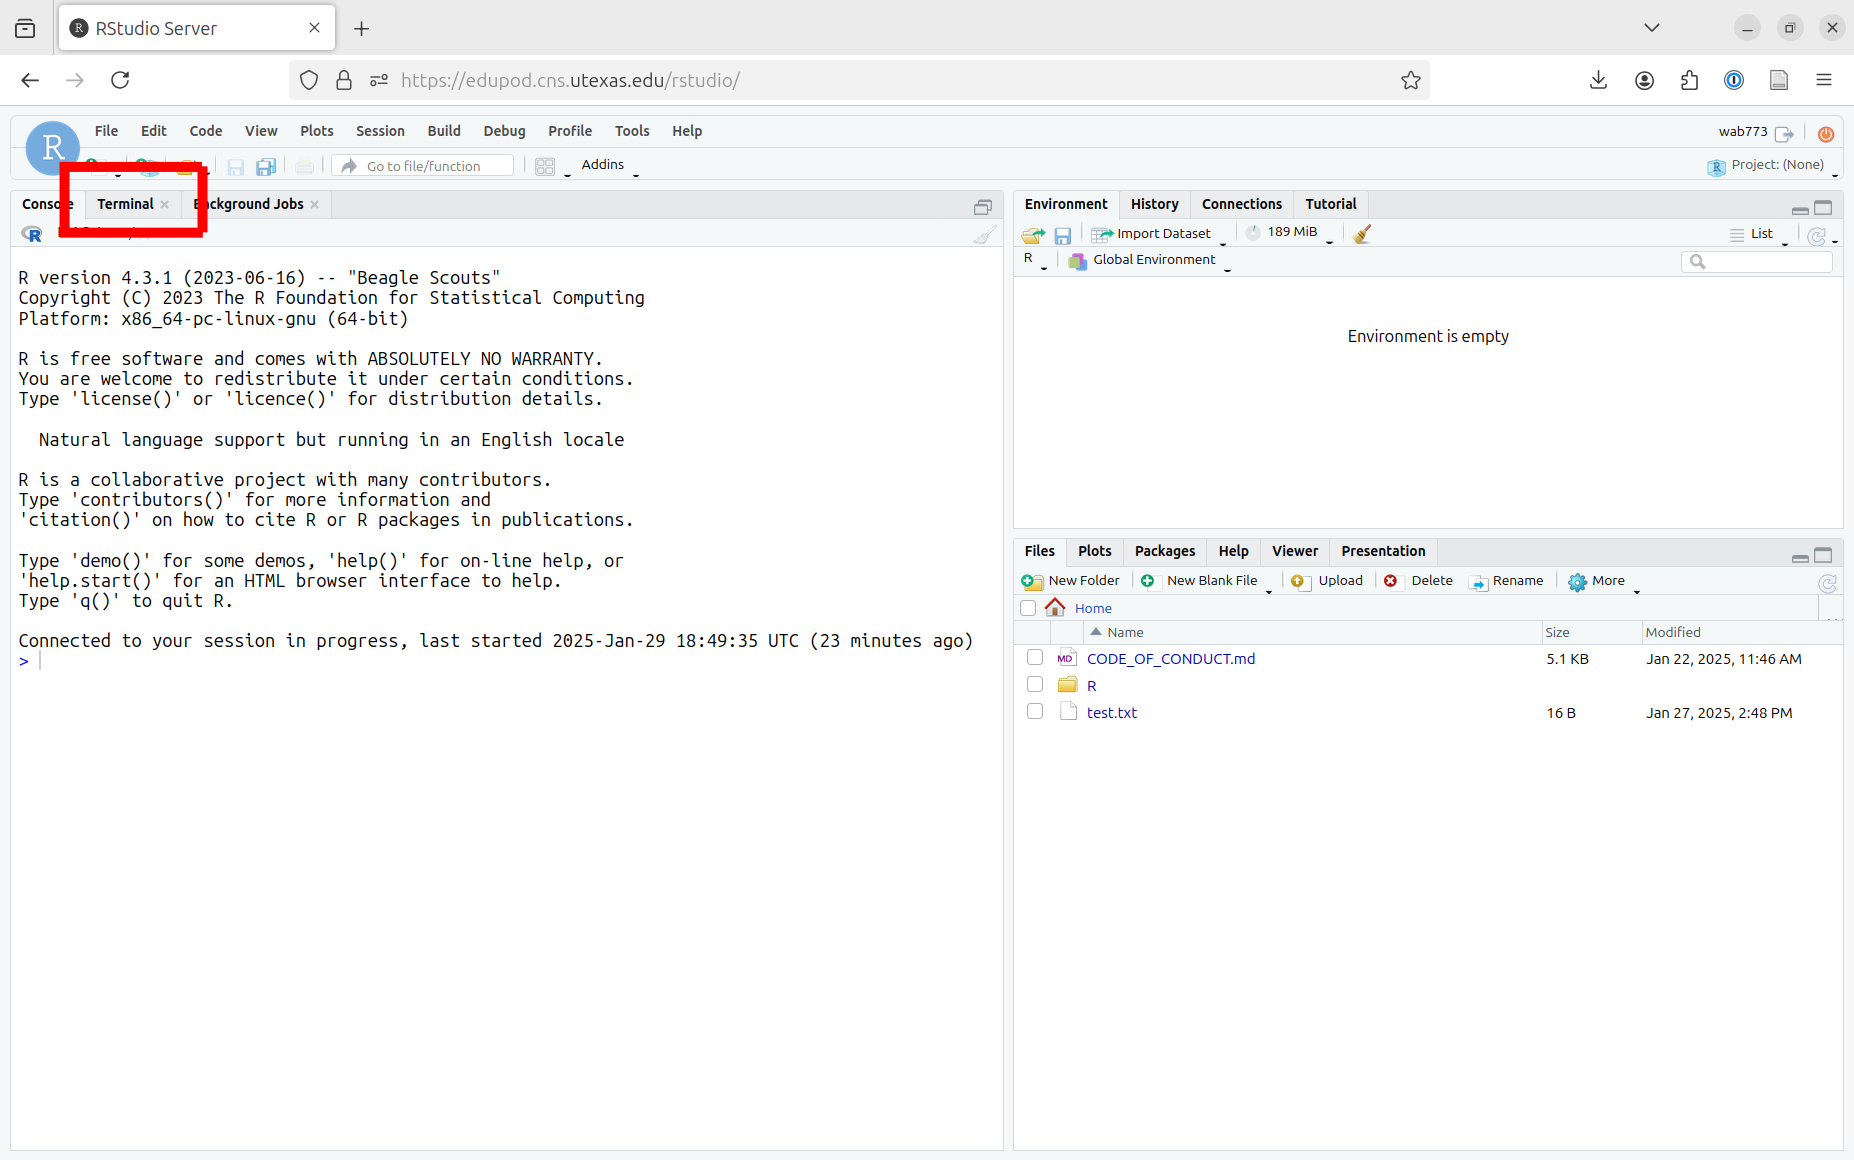1854x1160 pixels.
Task: Click the R folder icon in Files list
Action: click(x=1068, y=685)
